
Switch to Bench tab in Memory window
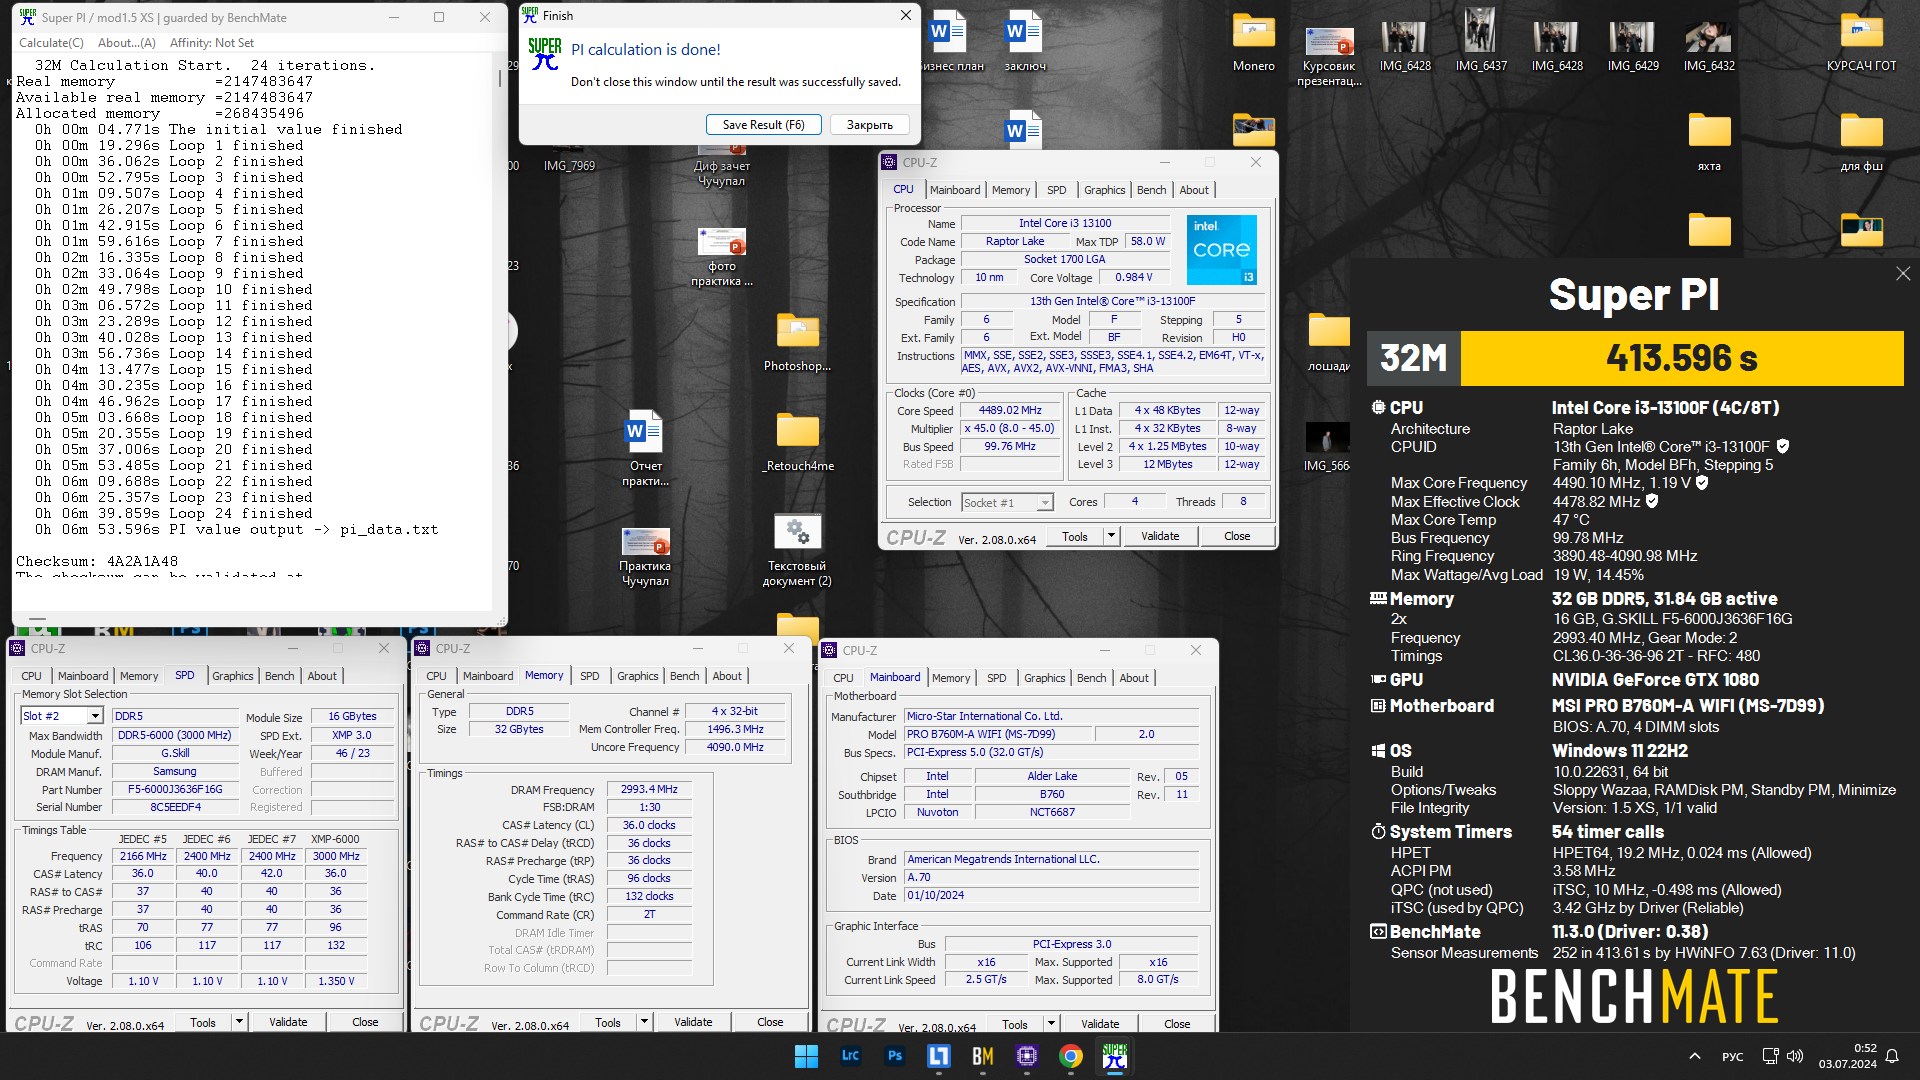point(685,676)
